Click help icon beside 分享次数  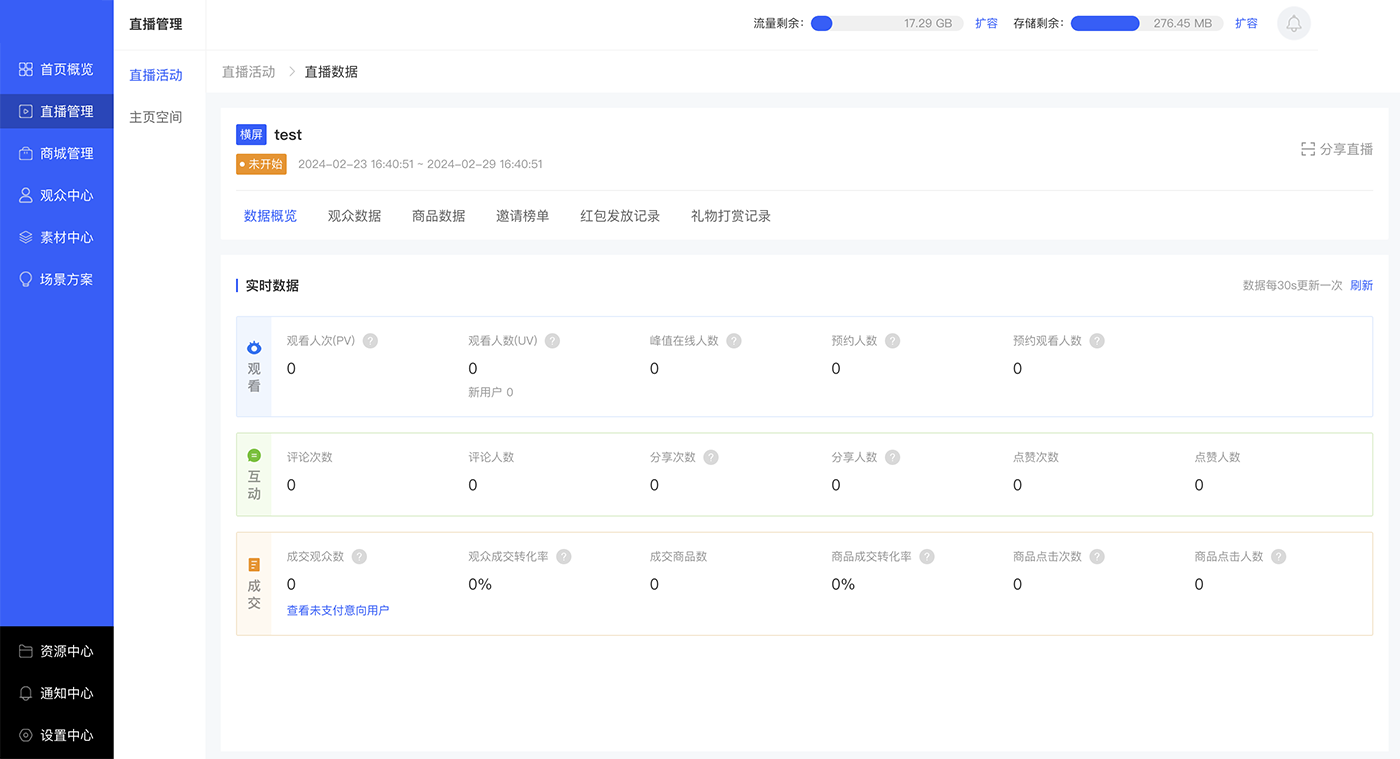711,457
